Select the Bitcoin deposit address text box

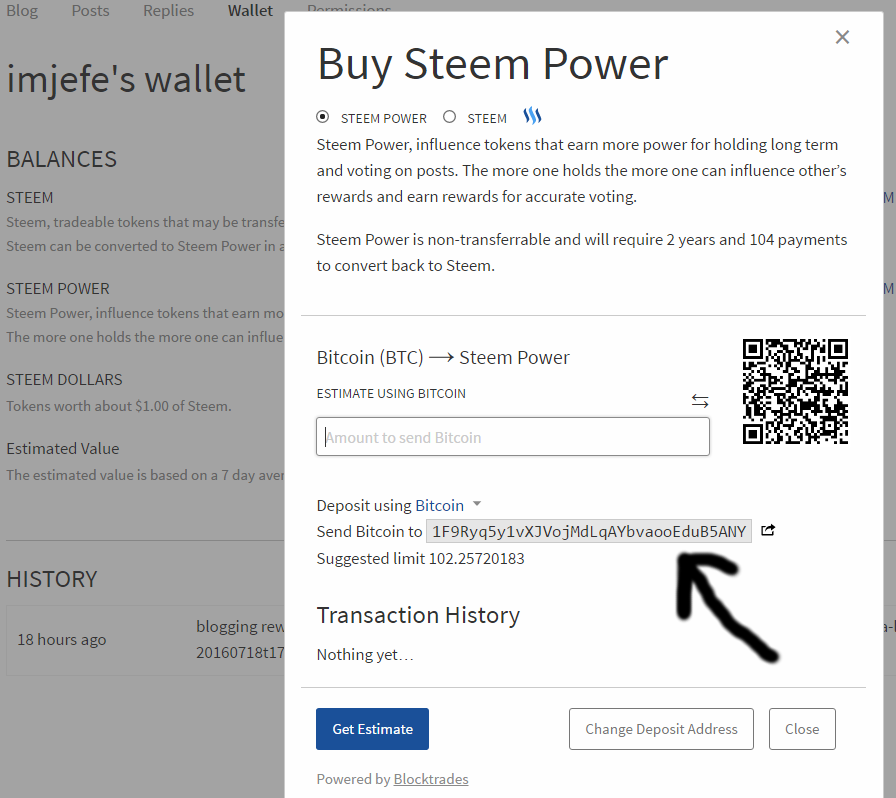point(589,531)
